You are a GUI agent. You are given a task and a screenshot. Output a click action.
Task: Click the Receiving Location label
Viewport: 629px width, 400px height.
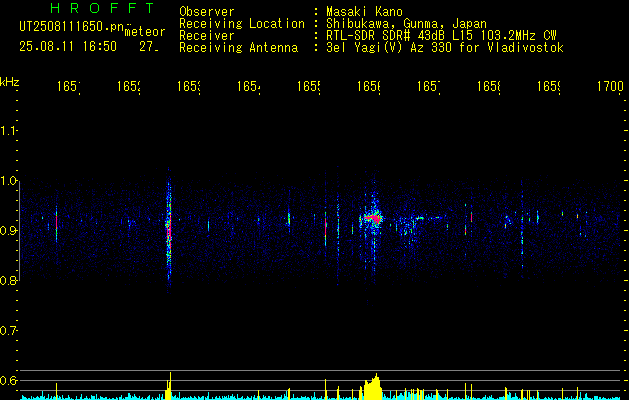click(242, 24)
